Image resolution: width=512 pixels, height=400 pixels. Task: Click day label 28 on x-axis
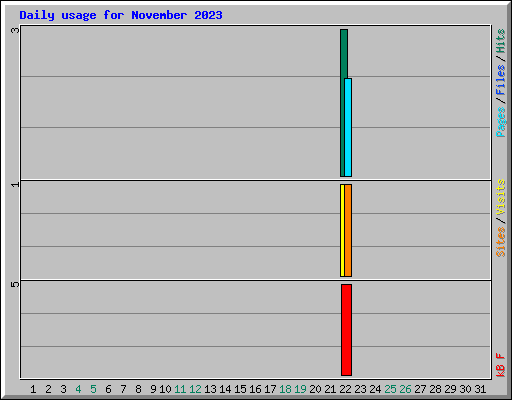[435, 389]
